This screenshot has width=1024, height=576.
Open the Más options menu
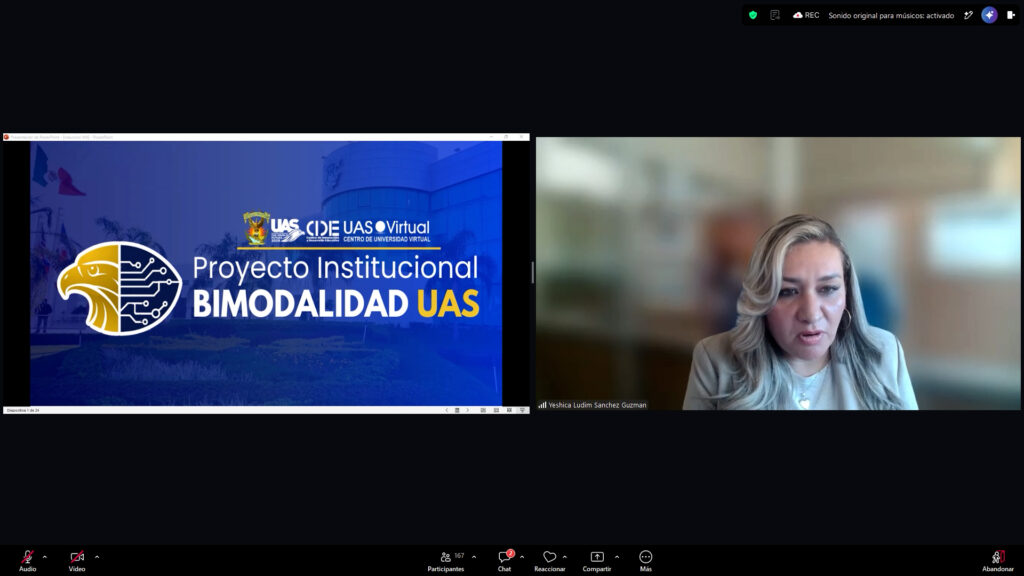pos(646,560)
